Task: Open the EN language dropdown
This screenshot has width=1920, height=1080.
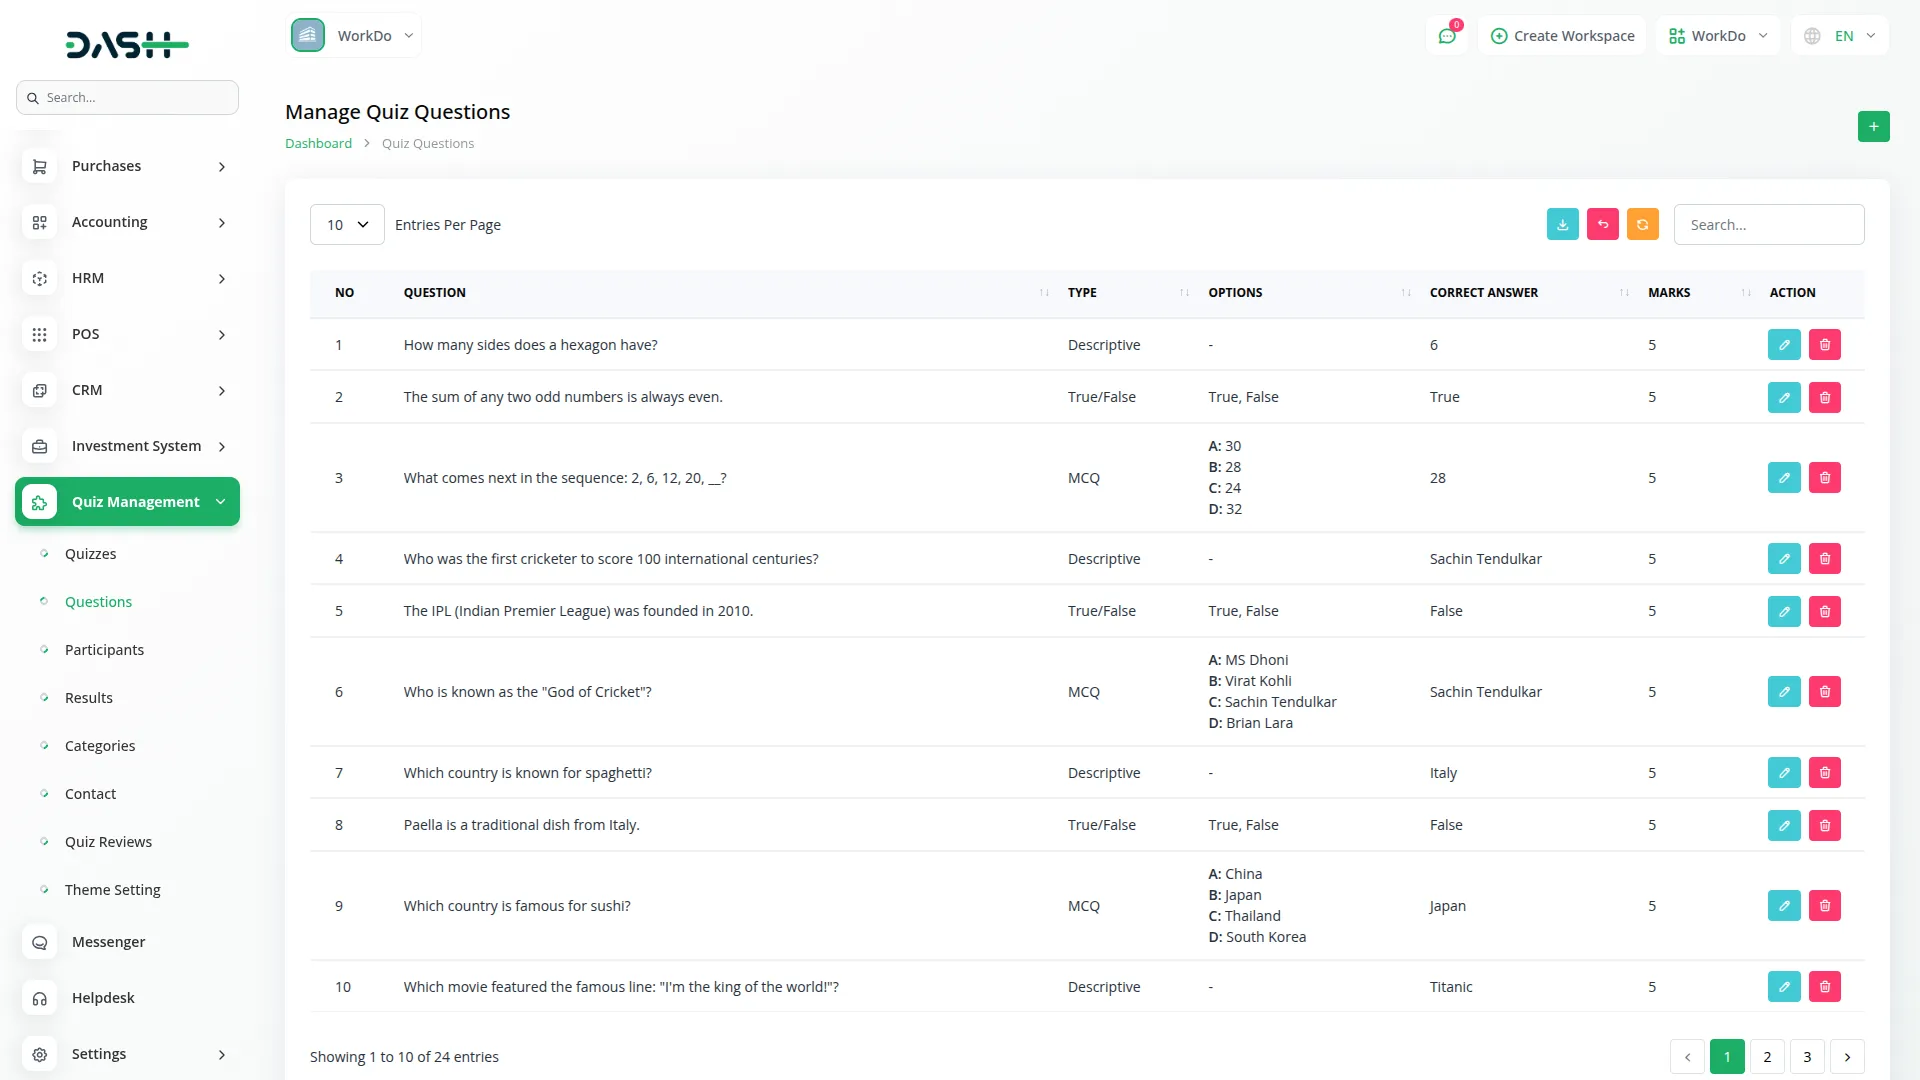Action: [1842, 36]
